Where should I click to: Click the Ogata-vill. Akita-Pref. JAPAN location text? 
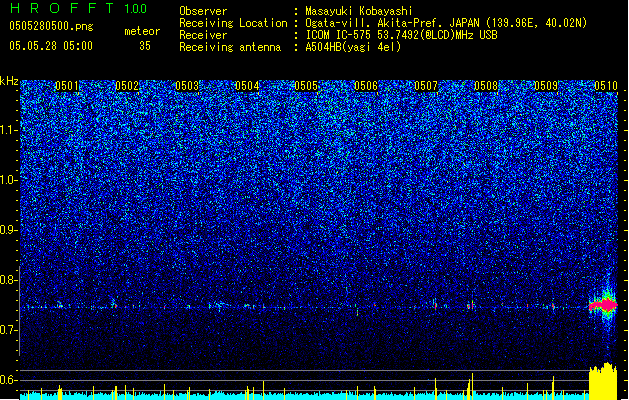(x=446, y=23)
